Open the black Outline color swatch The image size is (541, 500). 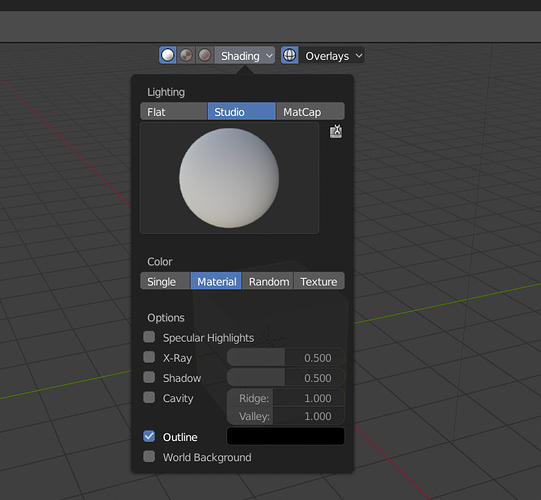286,437
